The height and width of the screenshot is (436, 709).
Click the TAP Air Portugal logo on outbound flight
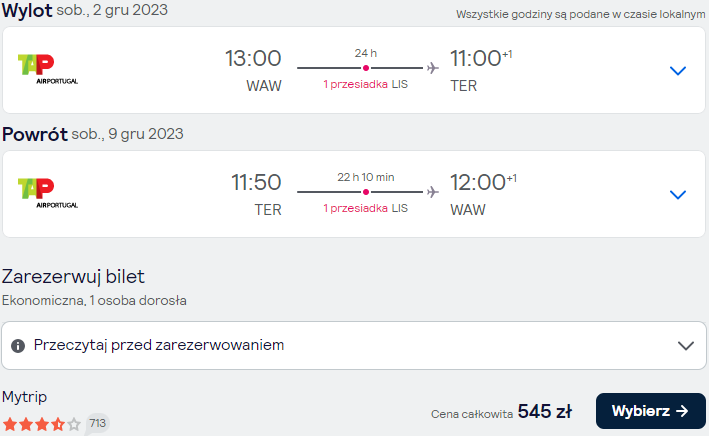[x=47, y=69]
